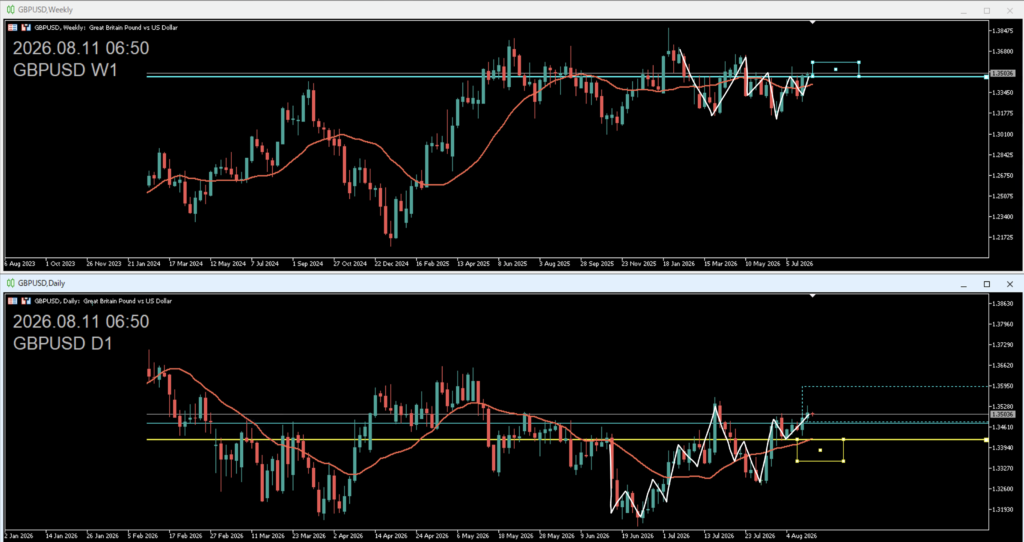Minimize the GBPUSD,Daily chart window

point(963,285)
